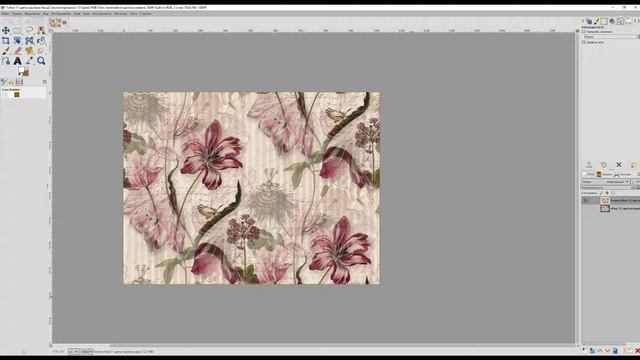Switch to the Слои layers tab

tap(588, 174)
